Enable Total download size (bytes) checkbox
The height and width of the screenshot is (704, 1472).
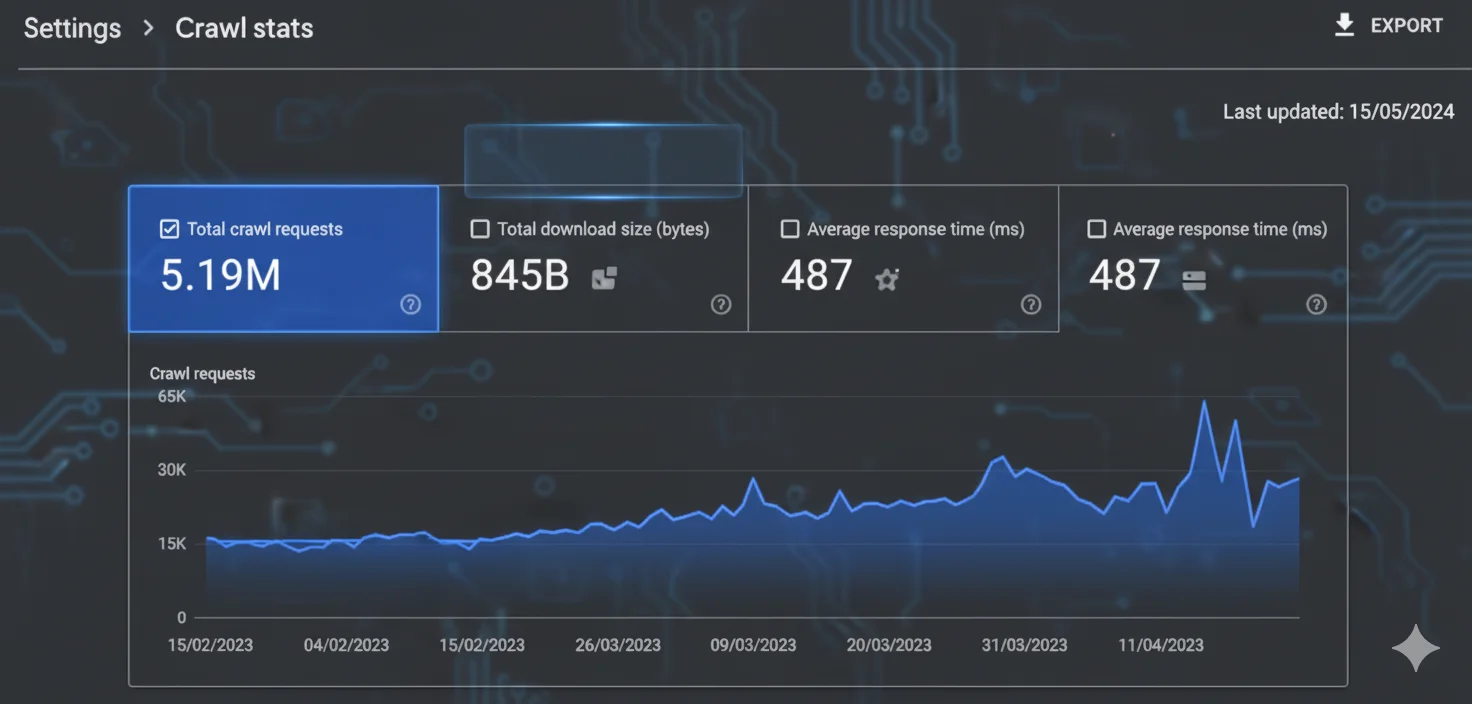point(480,228)
